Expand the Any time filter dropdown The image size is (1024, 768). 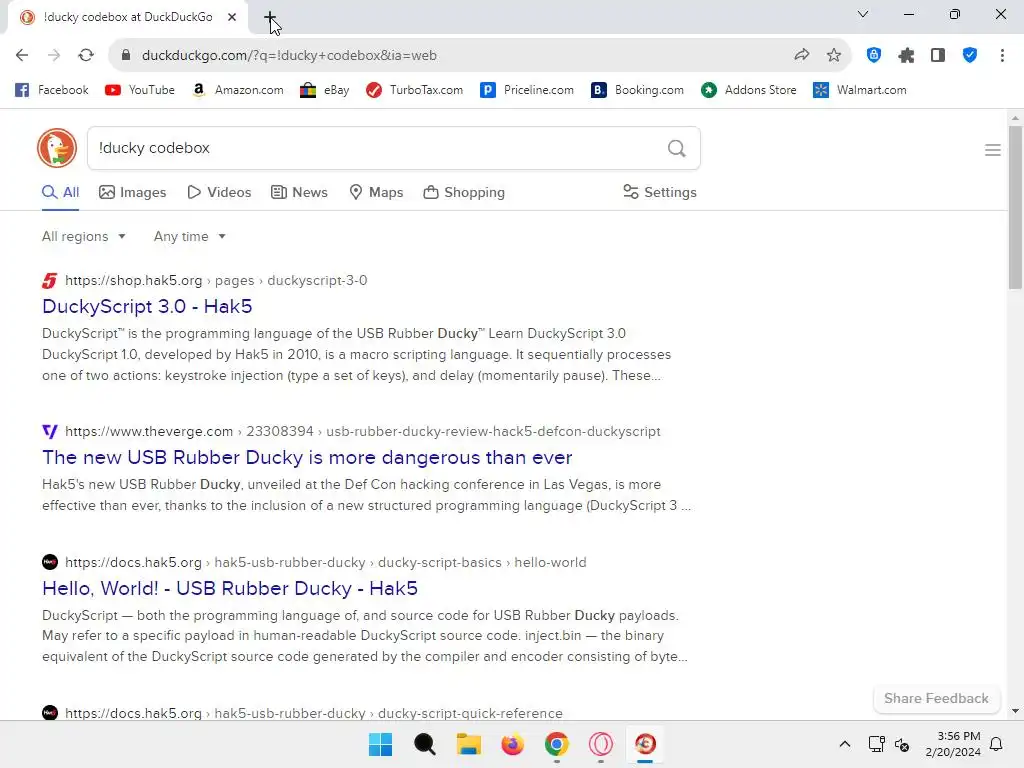(189, 236)
